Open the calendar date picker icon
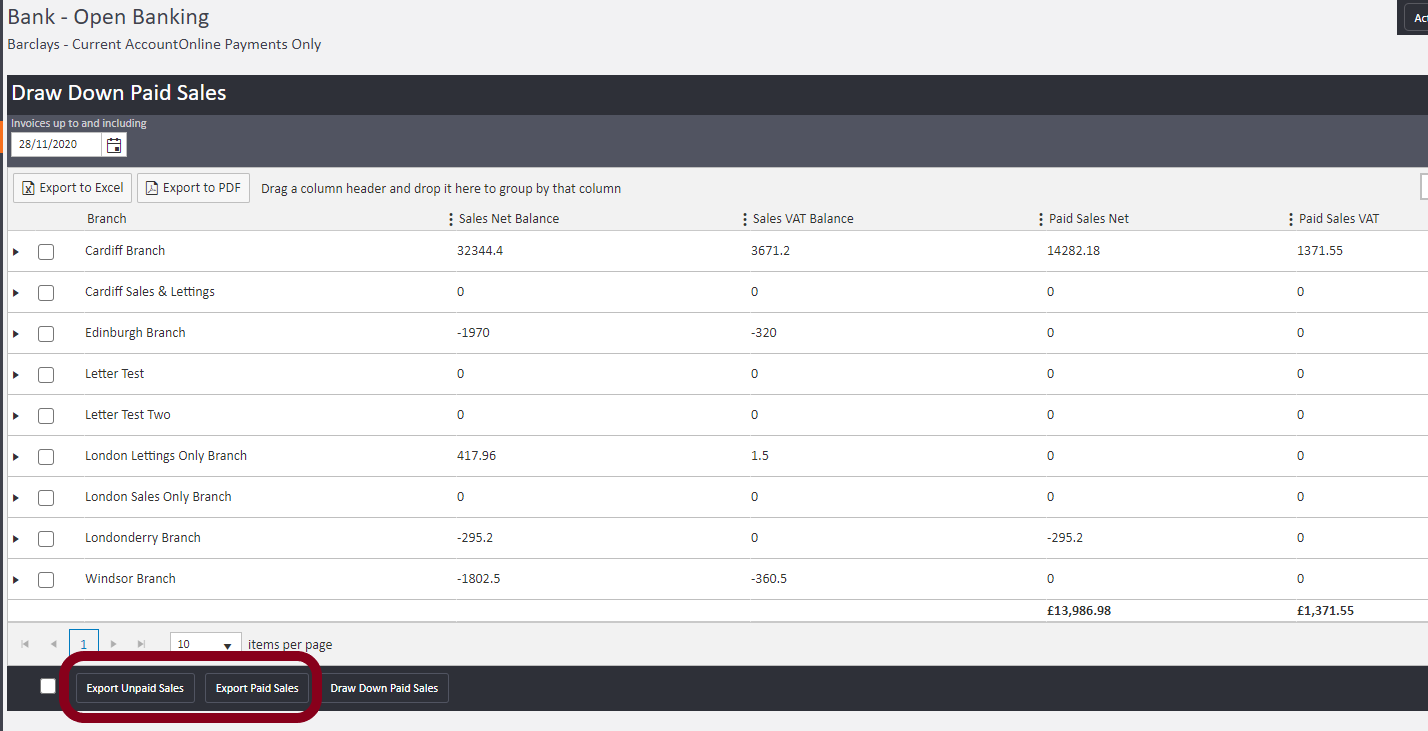The width and height of the screenshot is (1428, 731). pos(114,145)
